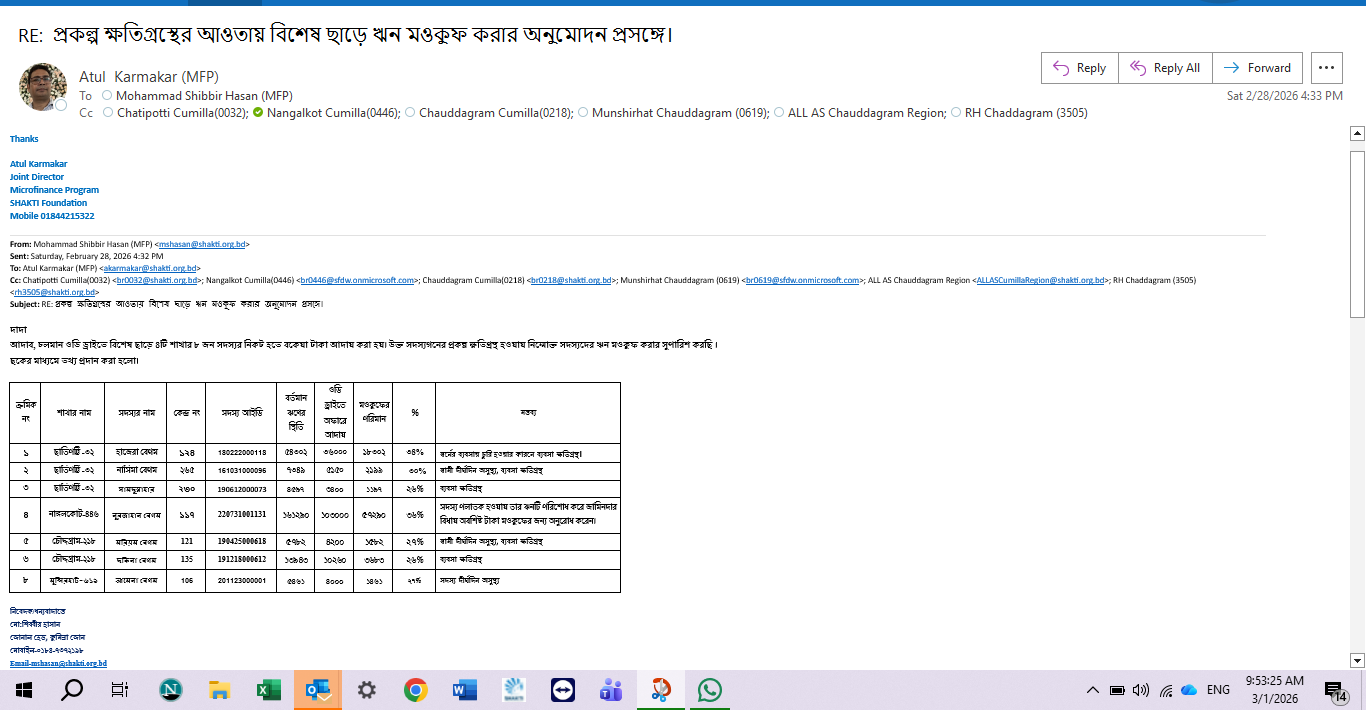1366x710 pixels.
Task: Click green presence status of Nangalkot Cumilla(0446)
Action: (258, 113)
